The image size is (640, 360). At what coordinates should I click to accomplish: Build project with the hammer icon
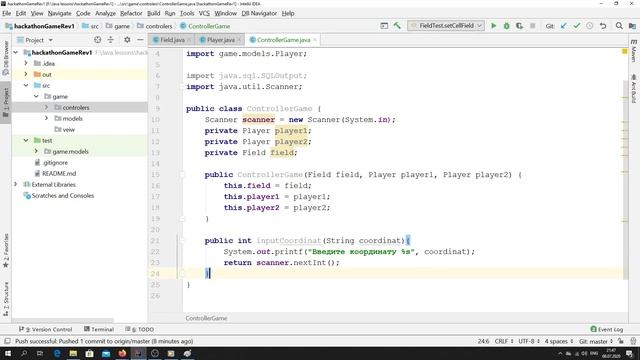(397, 26)
